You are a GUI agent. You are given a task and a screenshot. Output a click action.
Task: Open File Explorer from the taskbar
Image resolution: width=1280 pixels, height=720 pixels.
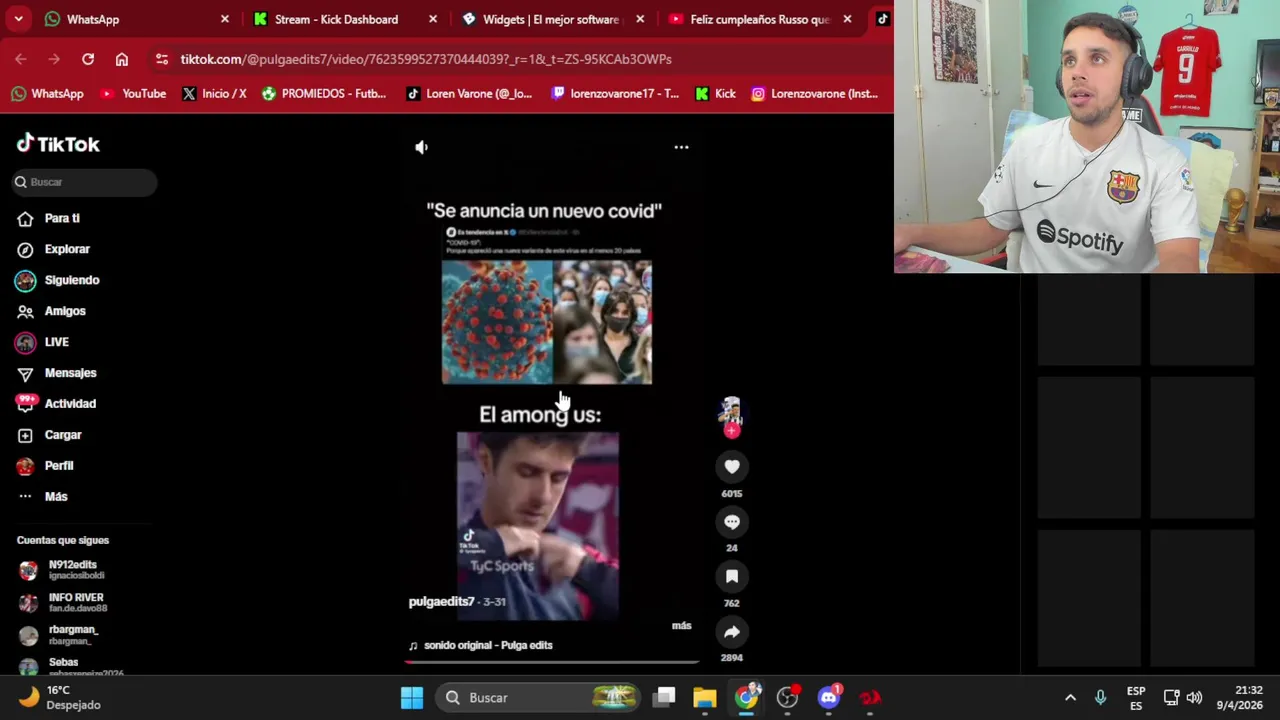tap(705, 698)
